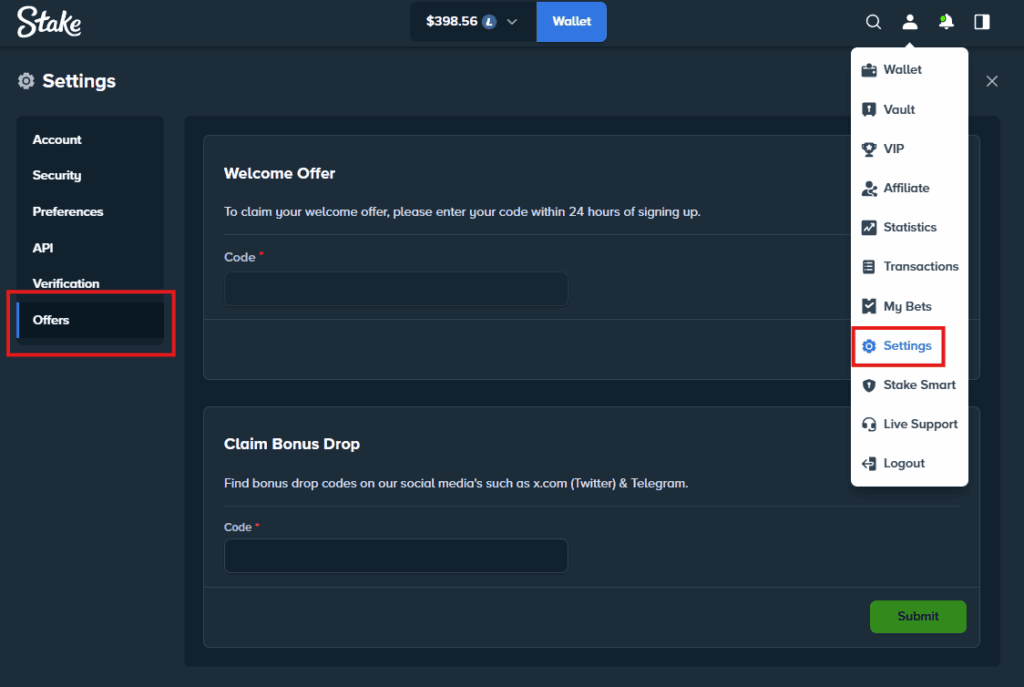Go to the Preferences settings tab

coord(68,211)
